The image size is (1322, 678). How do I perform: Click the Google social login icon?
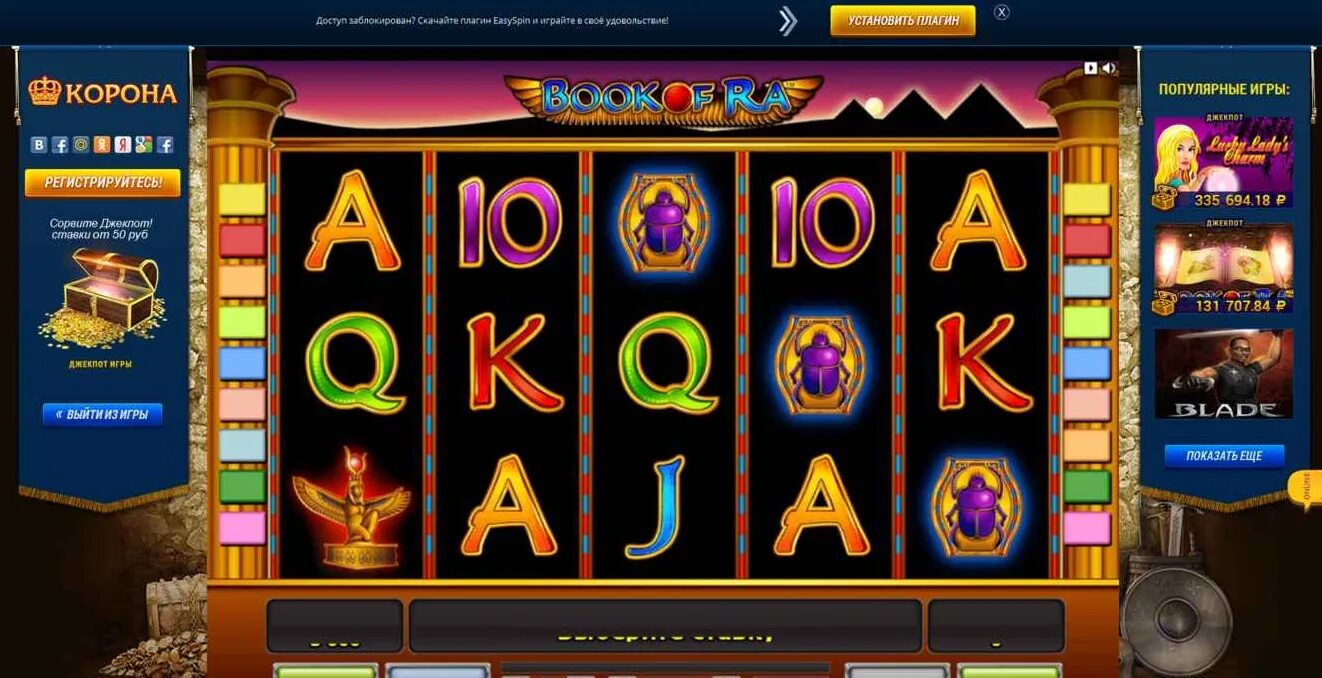(x=144, y=145)
